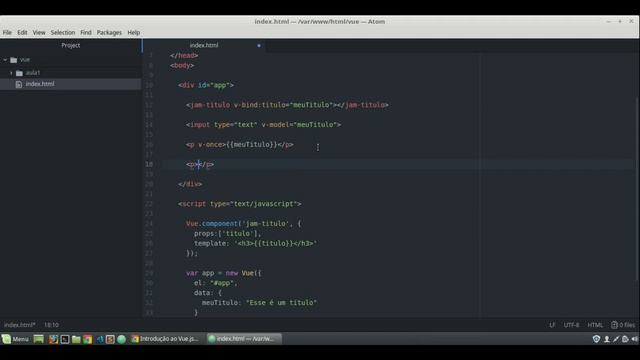This screenshot has height=360, width=640.
Task: Launch the terminal from taskbar
Action: 64,339
